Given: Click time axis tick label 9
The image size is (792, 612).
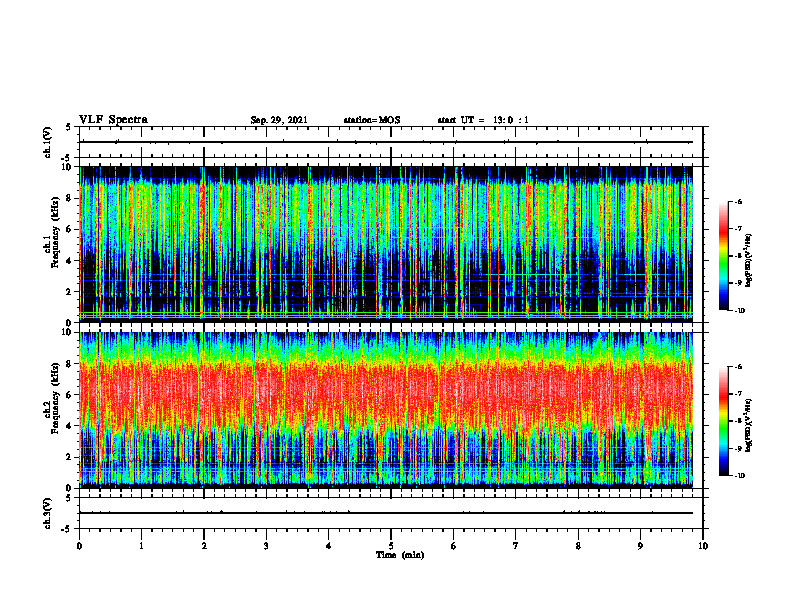Looking at the screenshot, I should (640, 546).
